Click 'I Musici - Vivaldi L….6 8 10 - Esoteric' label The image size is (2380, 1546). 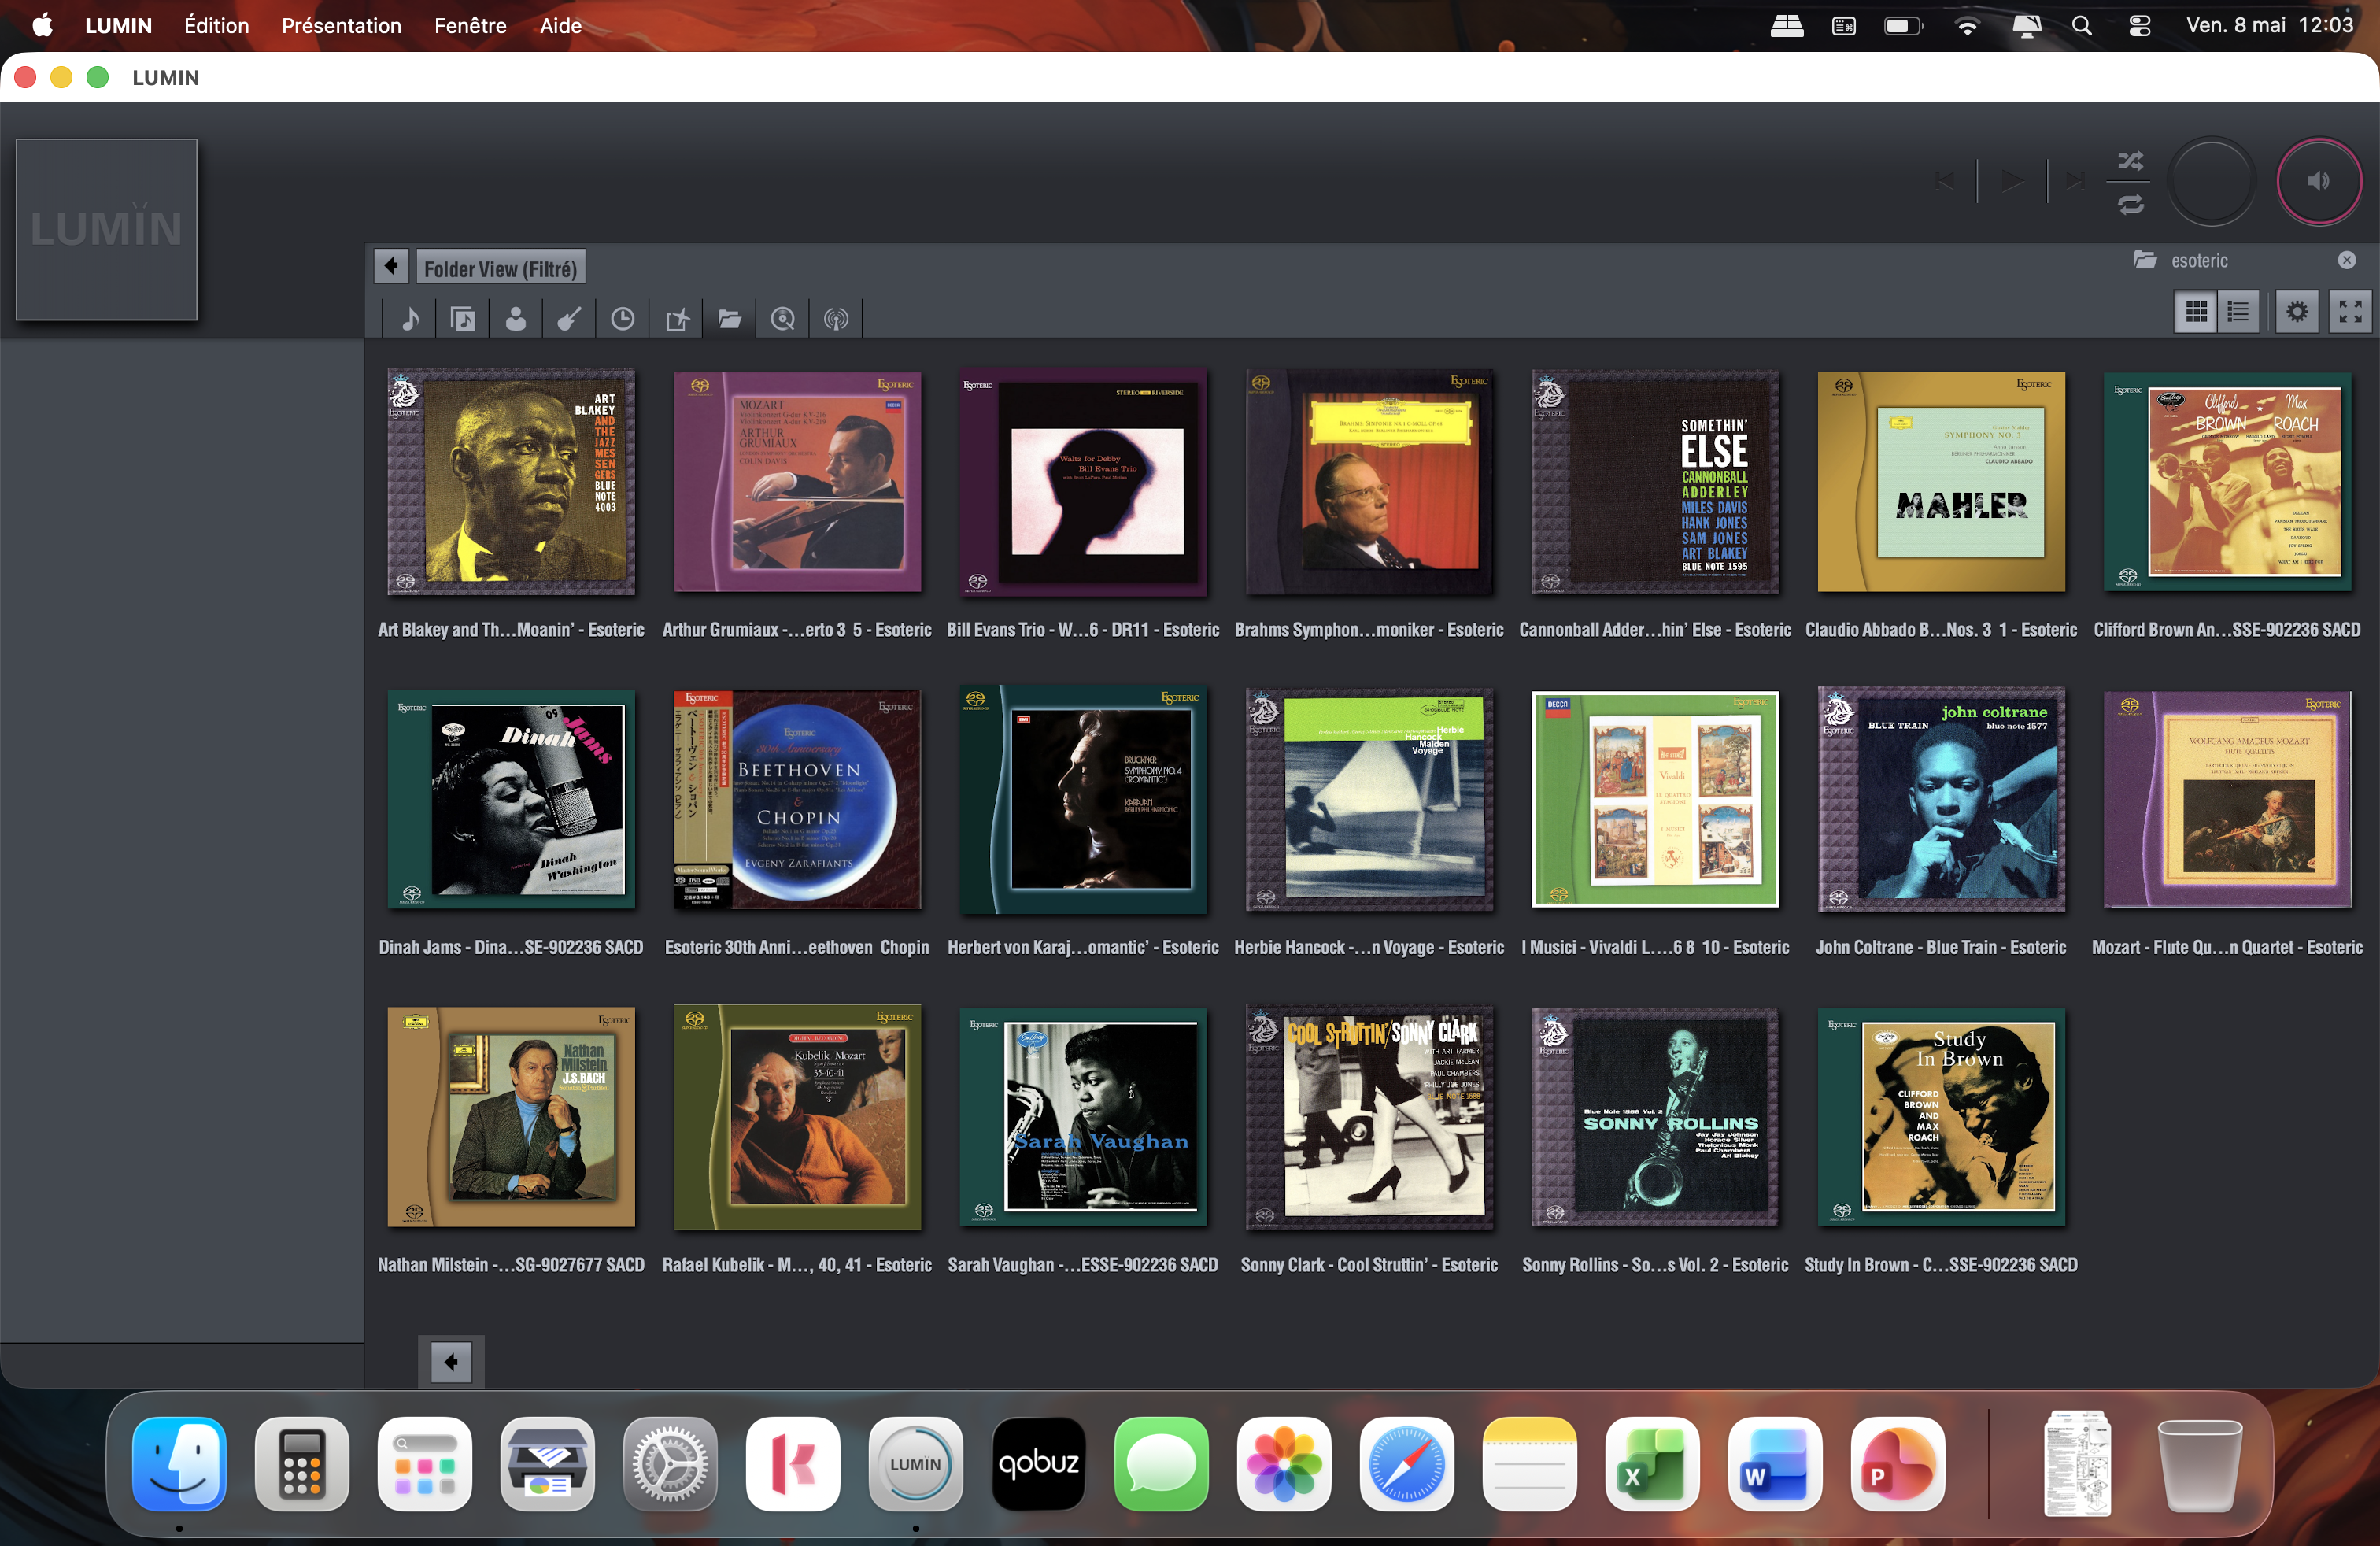point(1655,947)
